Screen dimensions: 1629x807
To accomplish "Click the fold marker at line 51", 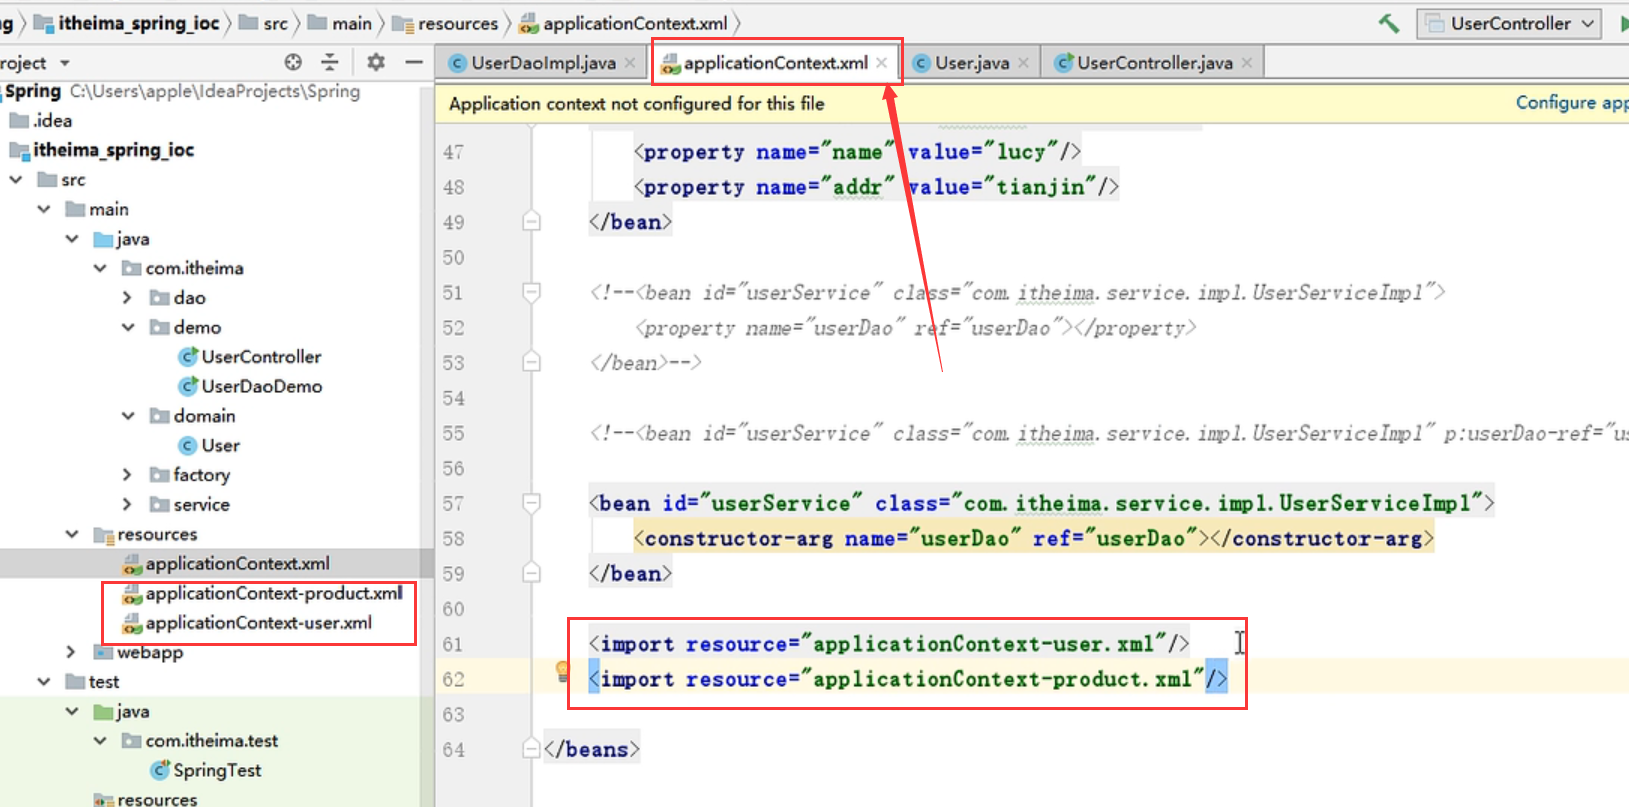I will (x=532, y=292).
